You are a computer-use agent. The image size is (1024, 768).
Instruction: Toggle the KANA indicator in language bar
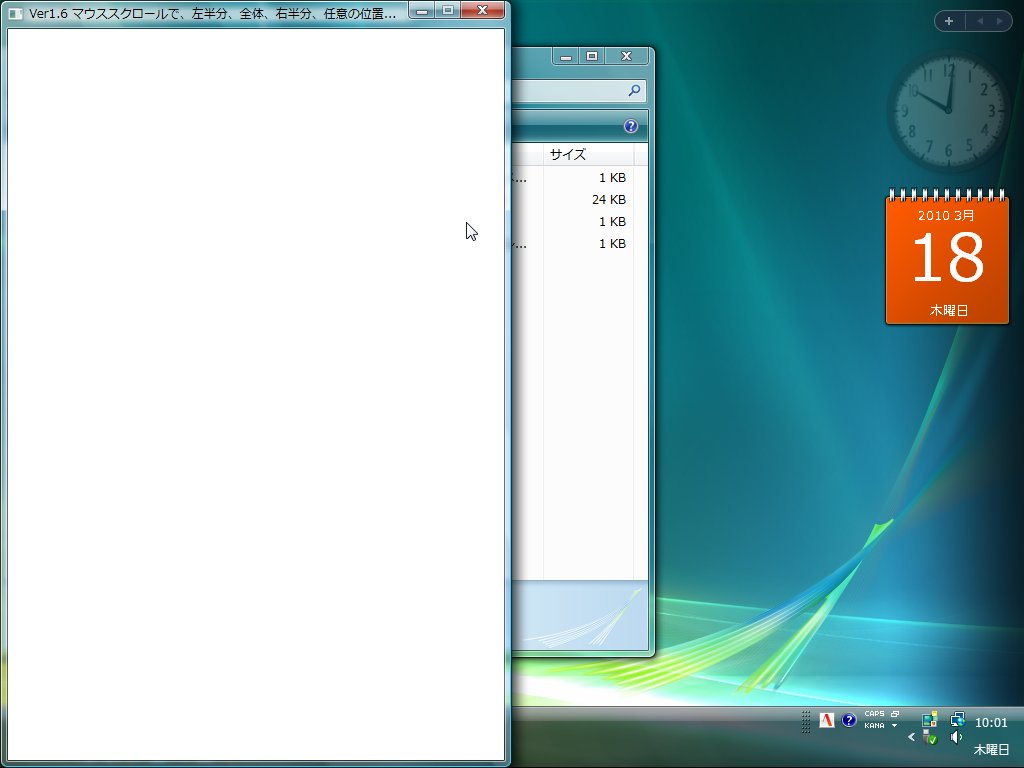tap(874, 726)
